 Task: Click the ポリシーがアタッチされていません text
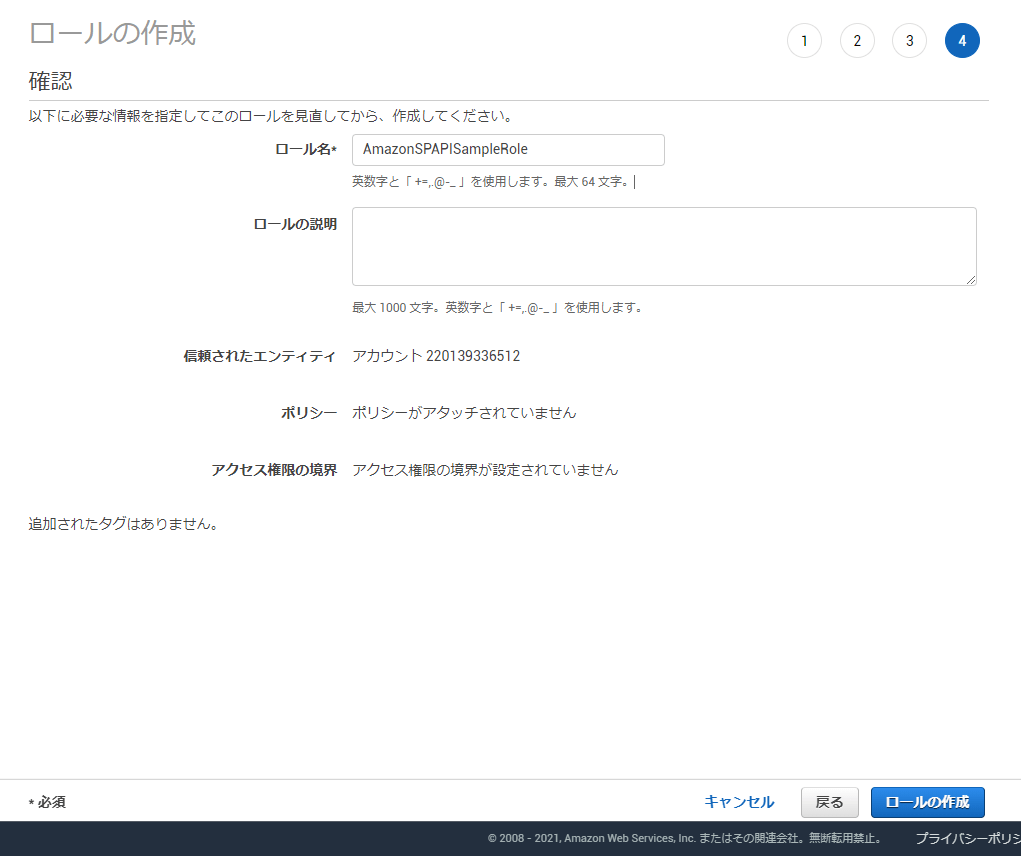(x=464, y=412)
